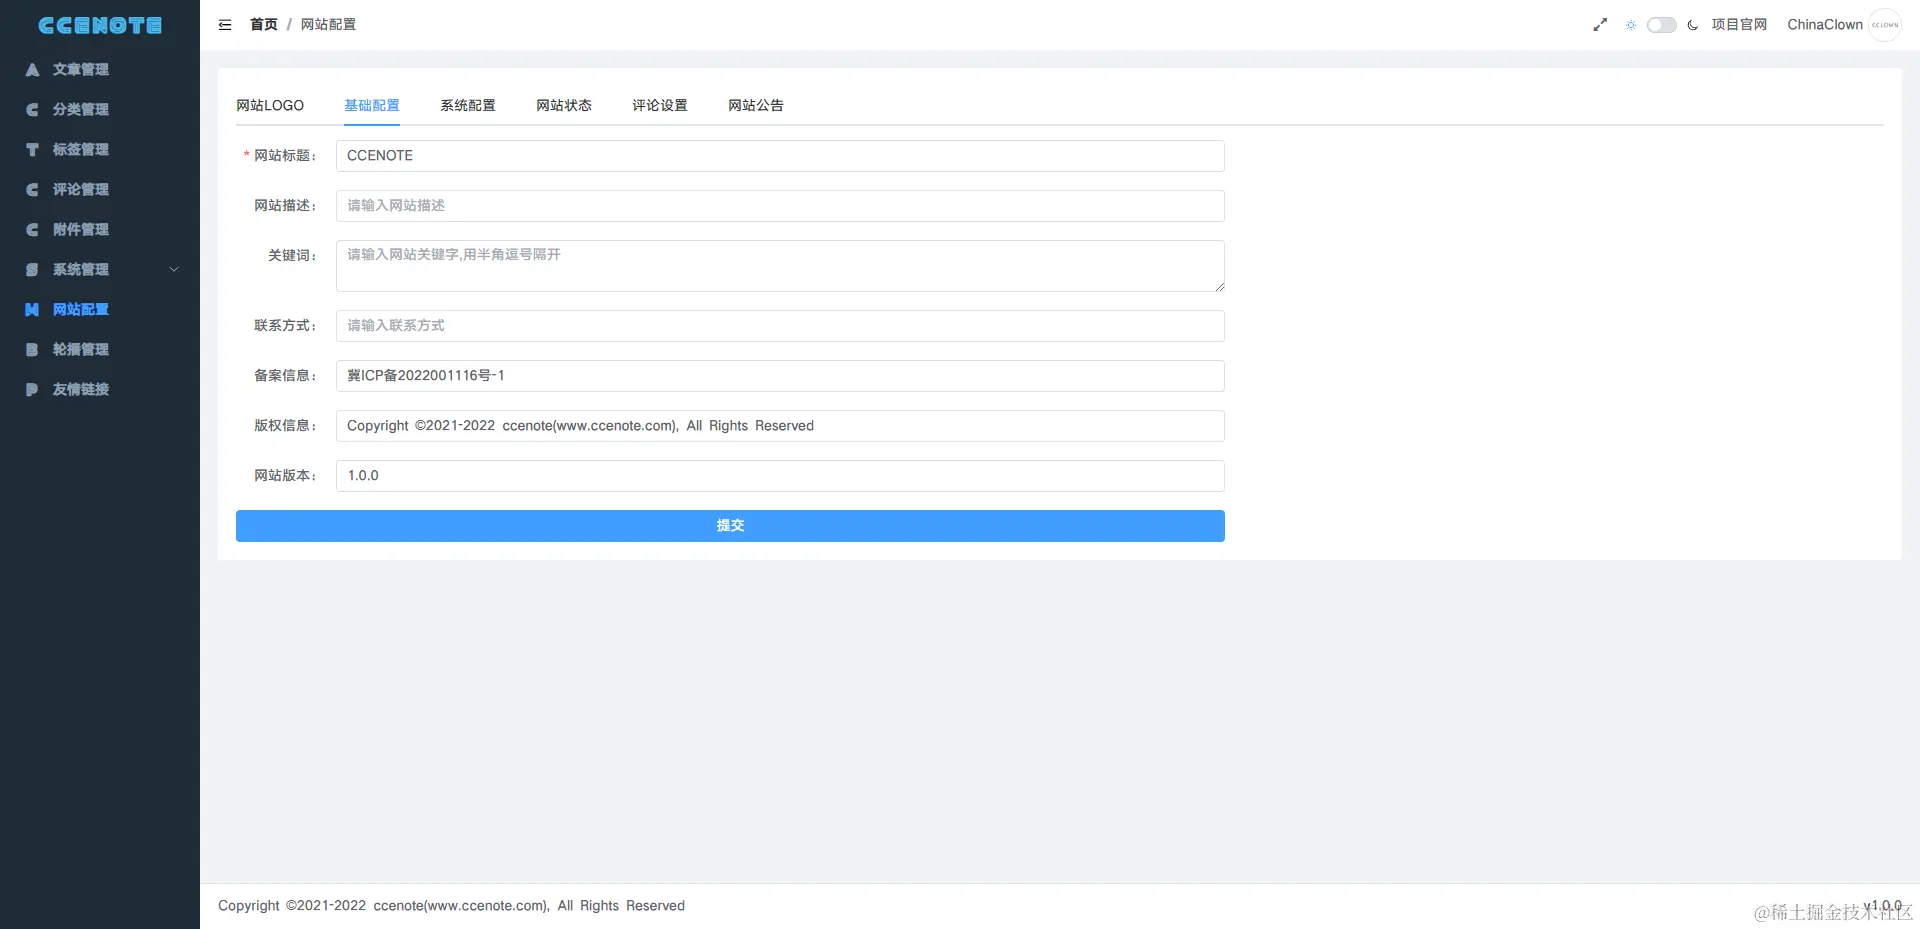Image resolution: width=1920 pixels, height=929 pixels.
Task: Open the 系统配置 tab
Action: tap(468, 105)
